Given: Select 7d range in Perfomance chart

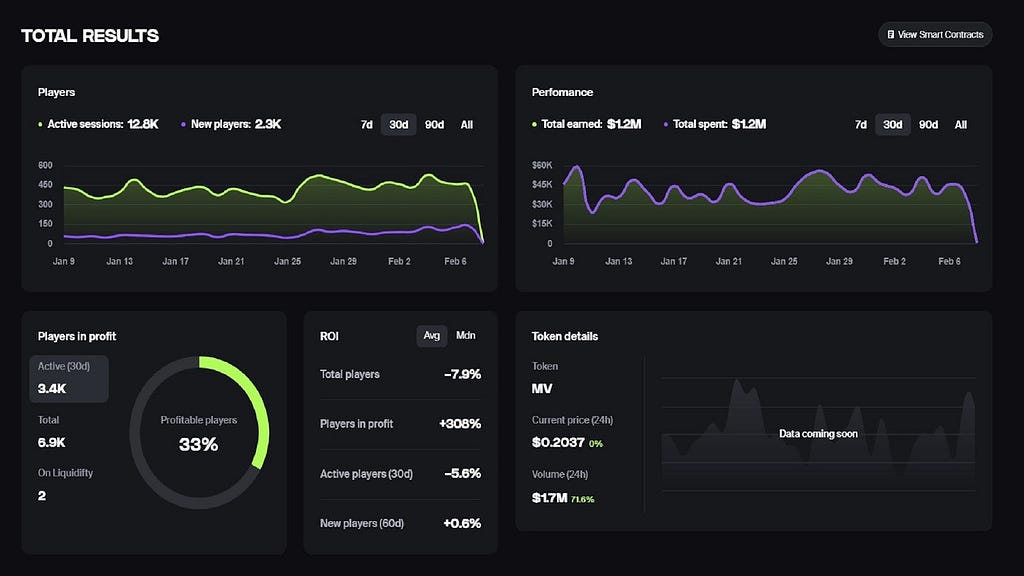Looking at the screenshot, I should click(x=861, y=124).
